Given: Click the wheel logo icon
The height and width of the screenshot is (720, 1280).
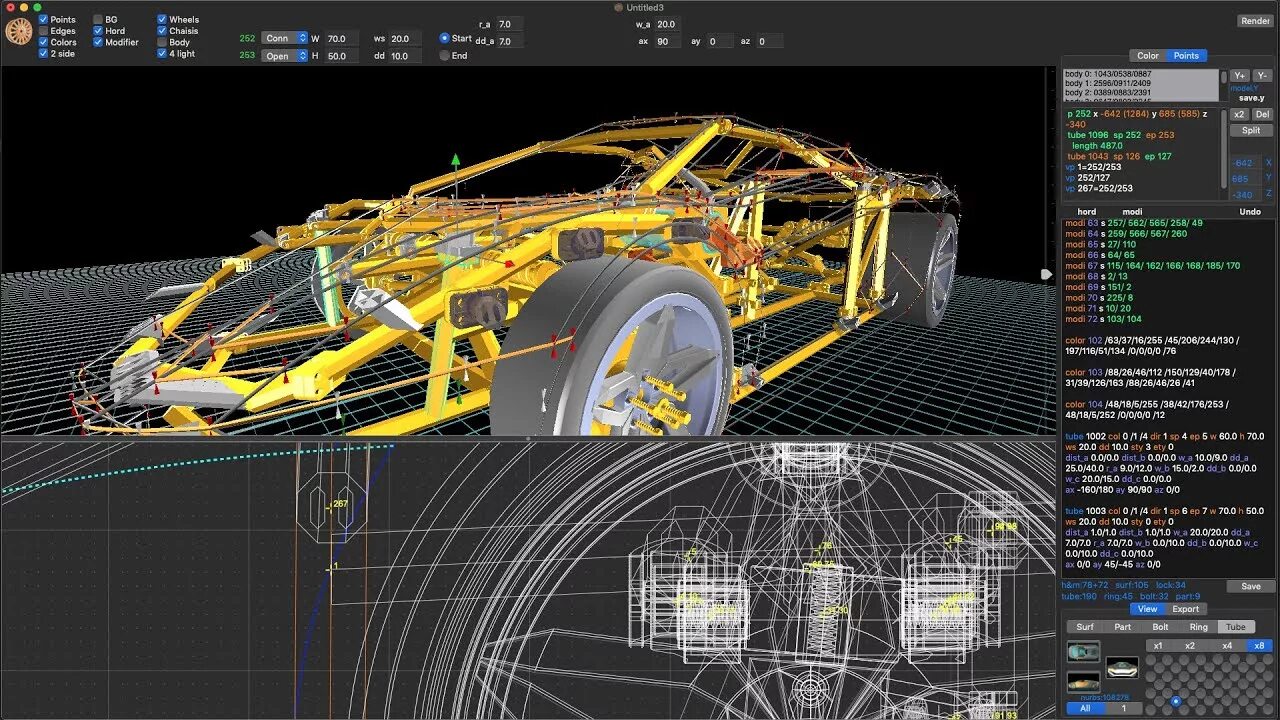Looking at the screenshot, I should (x=19, y=32).
